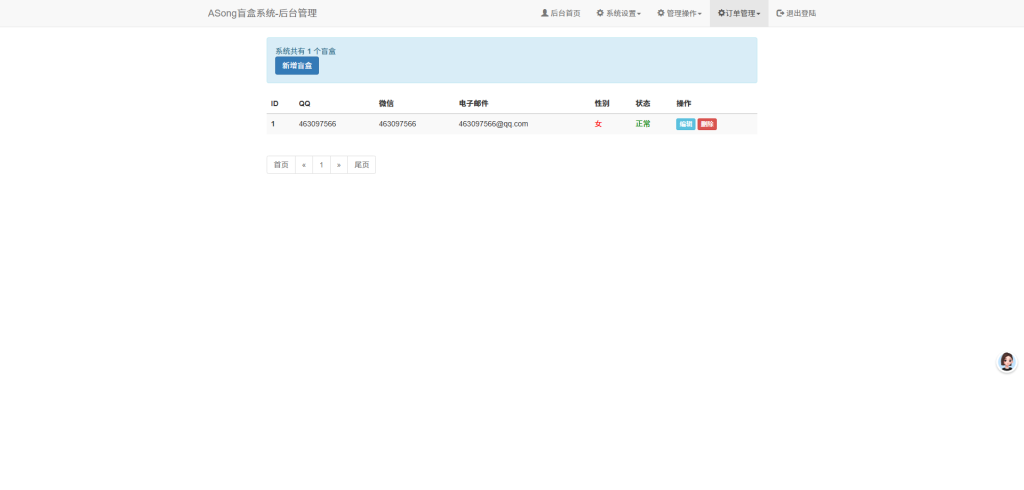Click the 正常 status value
1024x490 pixels.
coord(643,124)
